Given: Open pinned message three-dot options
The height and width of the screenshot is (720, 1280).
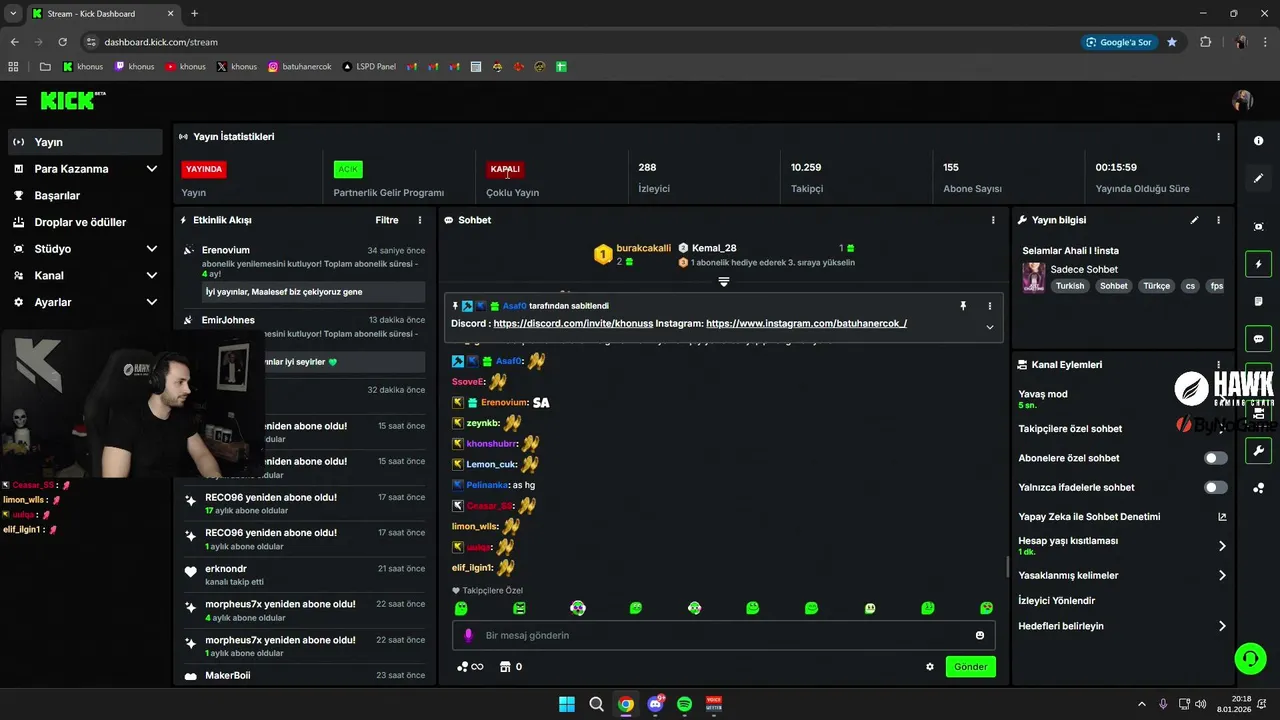Looking at the screenshot, I should tap(990, 306).
